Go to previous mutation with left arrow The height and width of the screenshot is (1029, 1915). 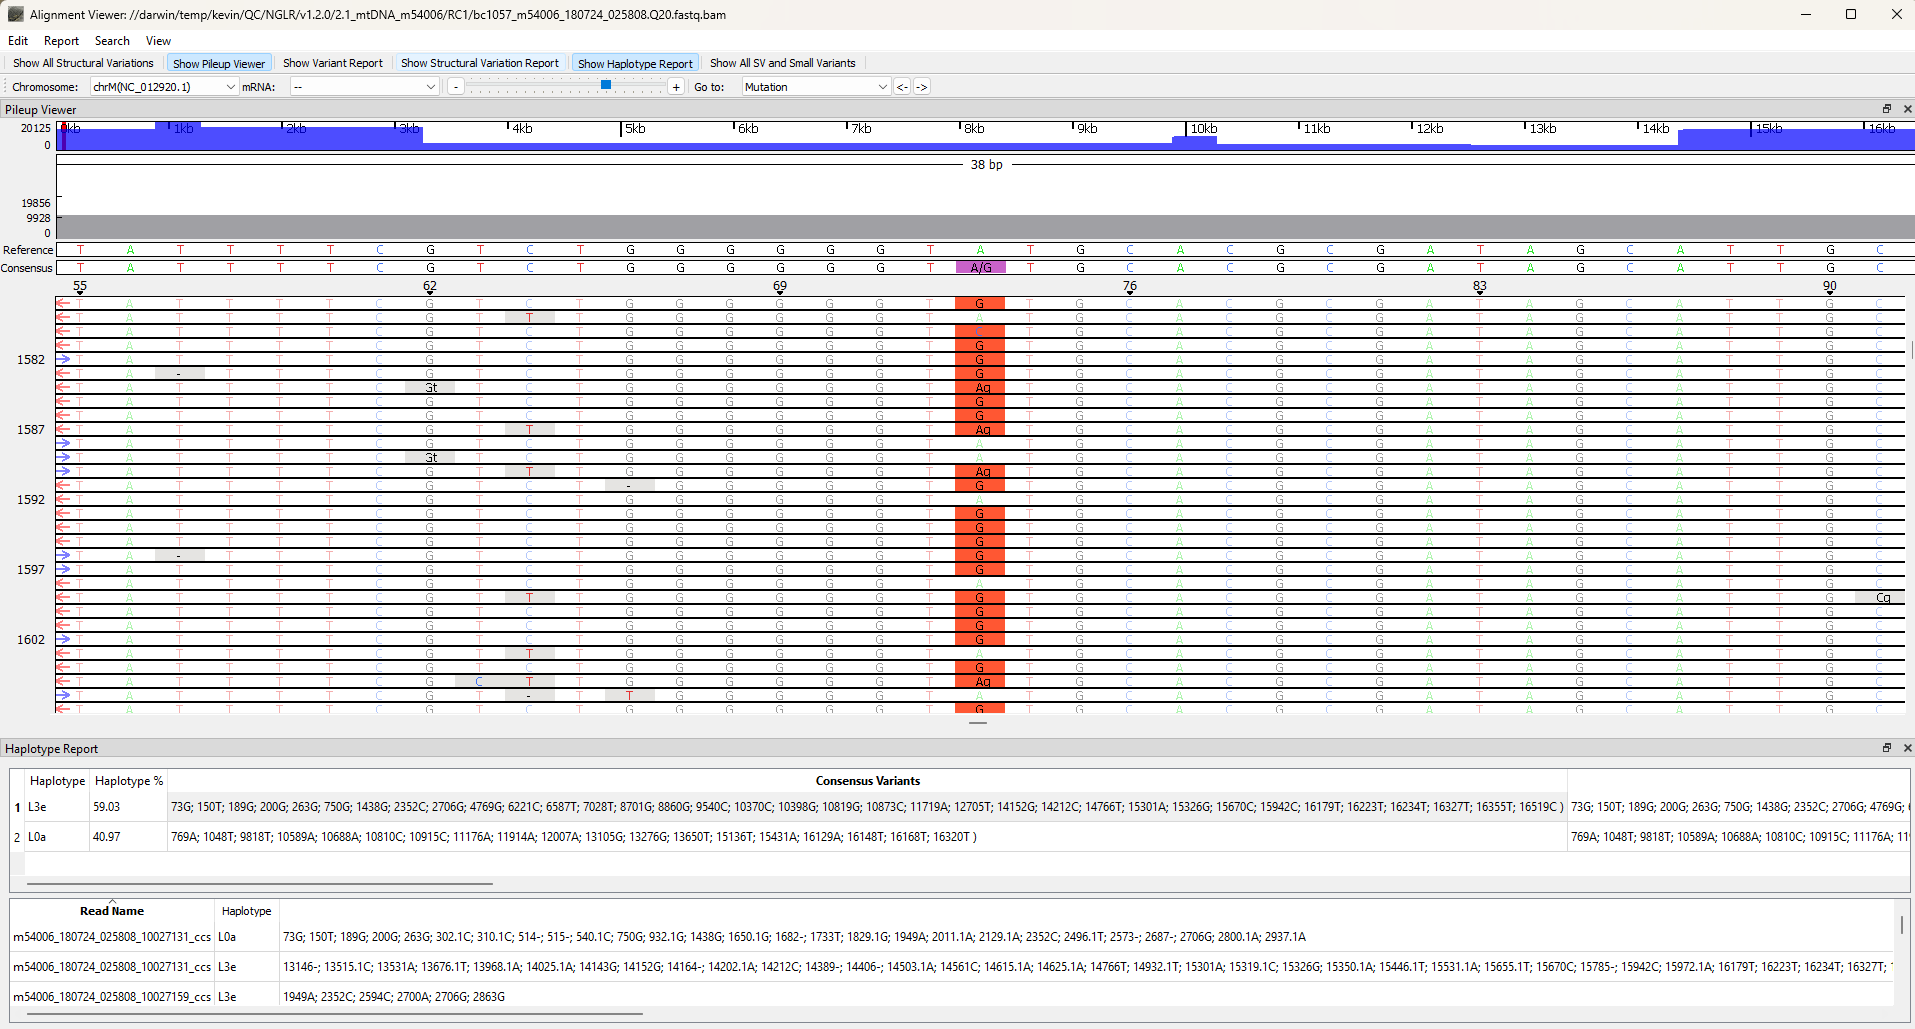pyautogui.click(x=902, y=87)
